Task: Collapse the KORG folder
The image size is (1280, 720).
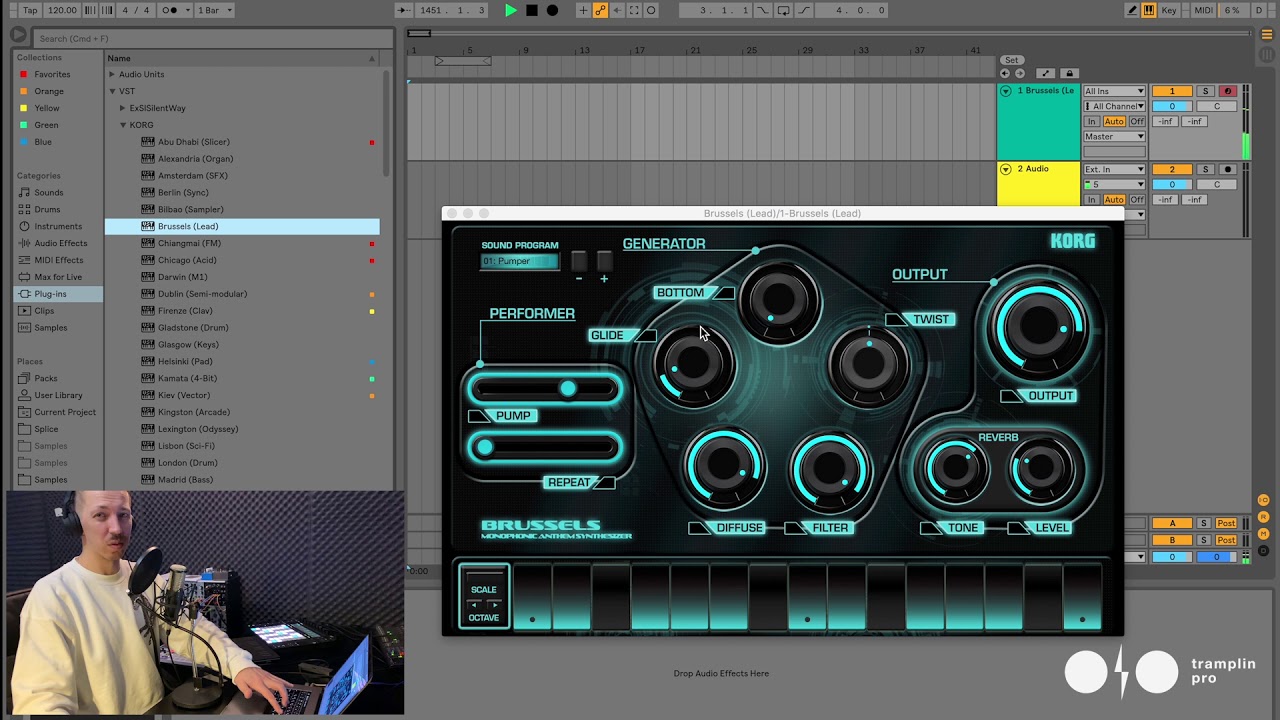Action: tap(122, 125)
